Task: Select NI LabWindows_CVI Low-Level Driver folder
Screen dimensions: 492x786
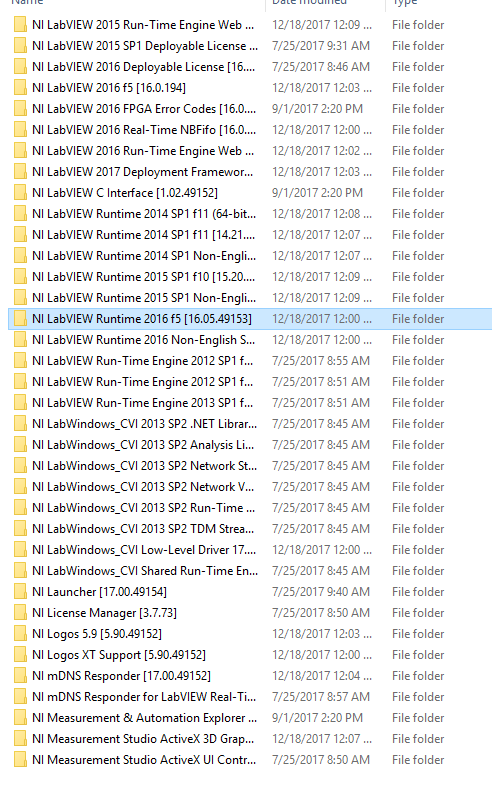Action: (x=144, y=550)
